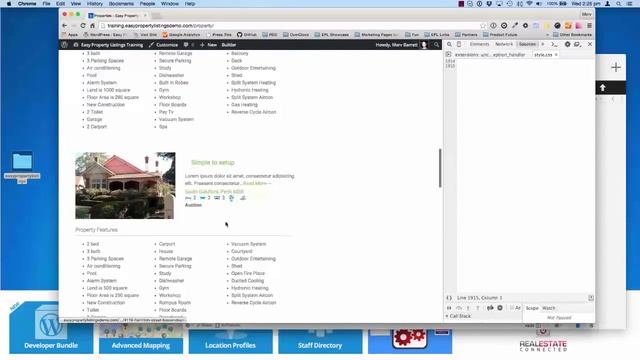The height and width of the screenshot is (360, 640).
Task: Open the Location Profiles tile
Action: point(231,340)
